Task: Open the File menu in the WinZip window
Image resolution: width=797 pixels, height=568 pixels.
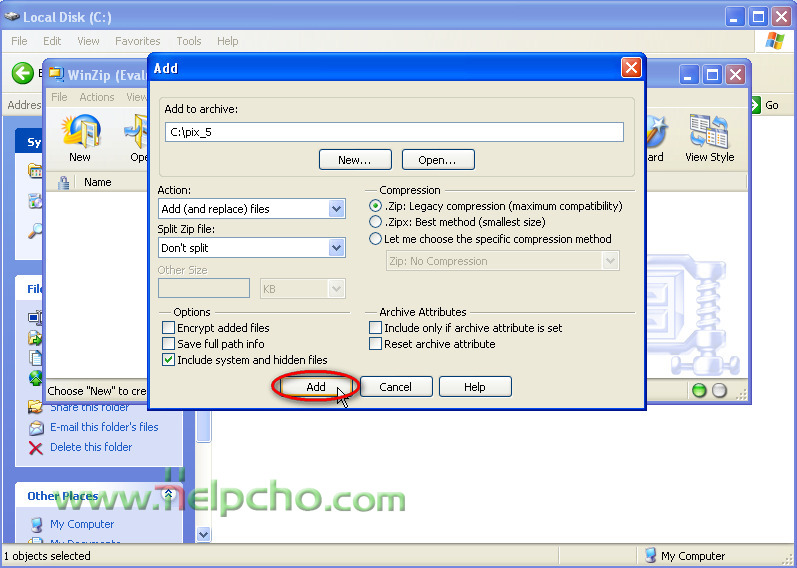Action: 59,97
